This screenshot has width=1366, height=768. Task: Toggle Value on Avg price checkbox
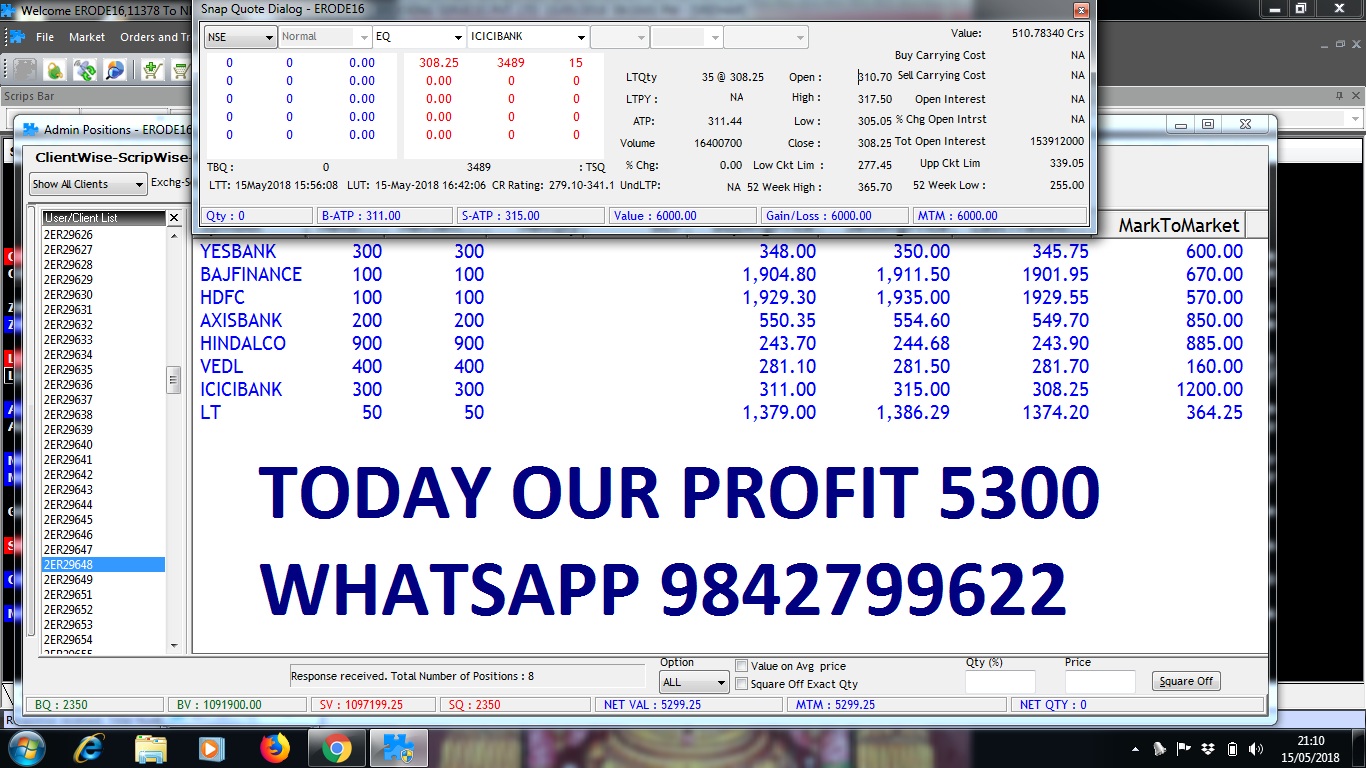click(x=741, y=666)
